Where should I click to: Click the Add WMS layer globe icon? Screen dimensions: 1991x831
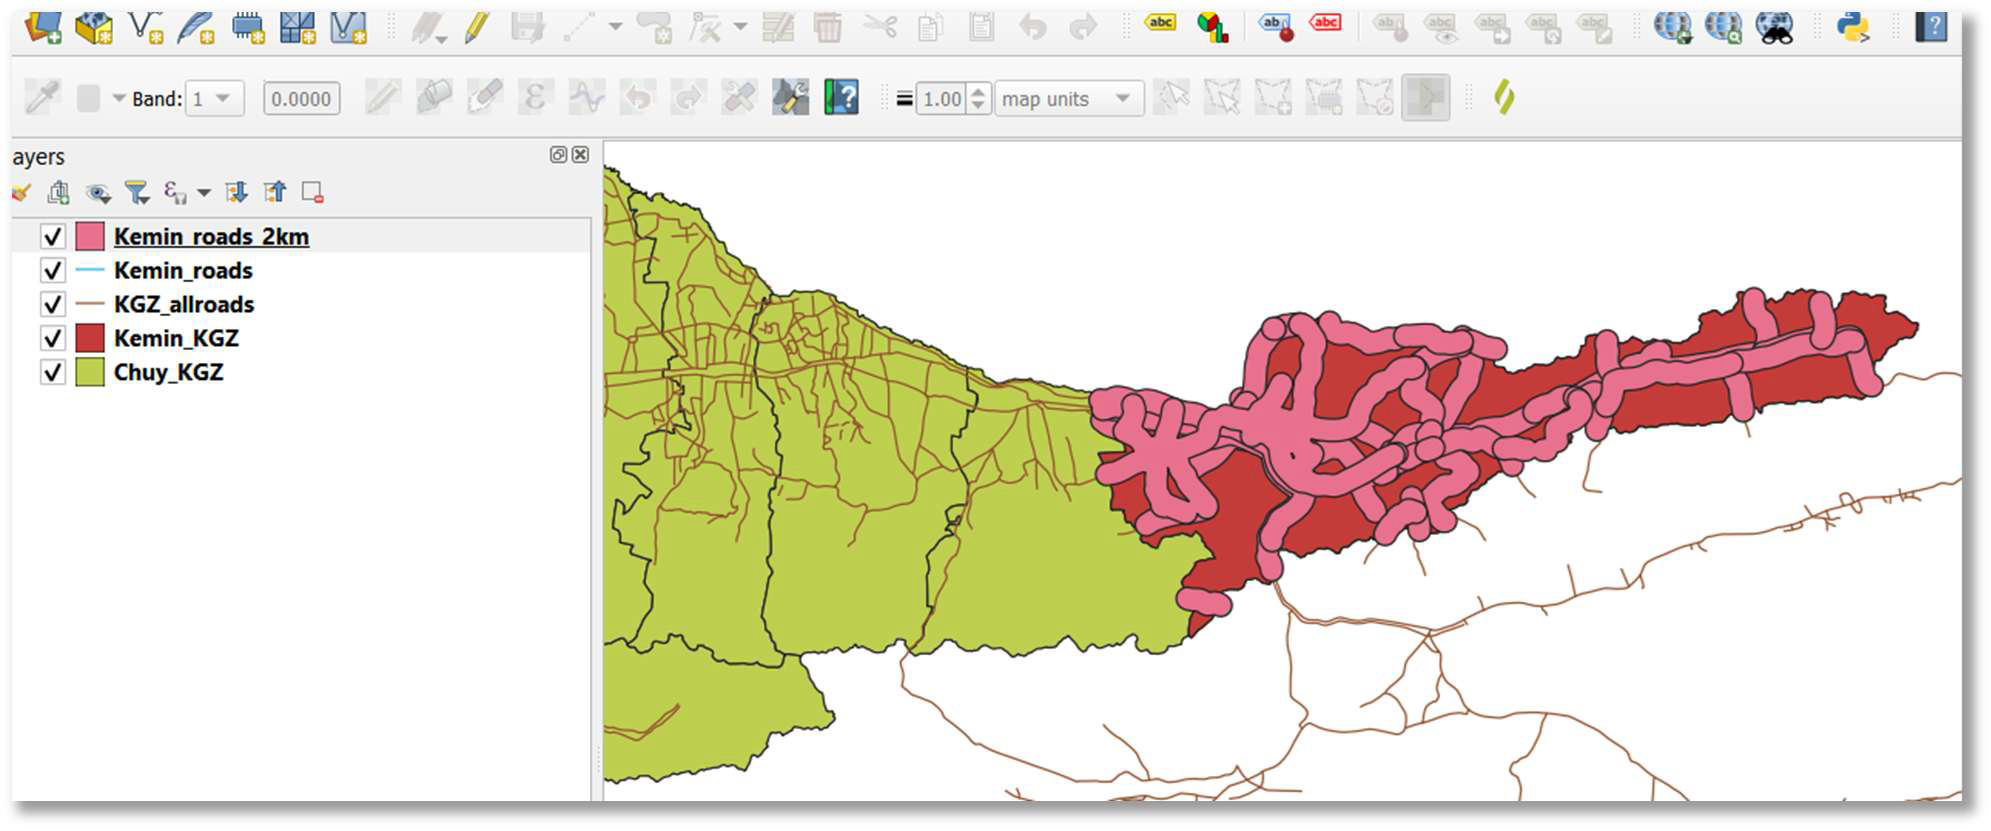pyautogui.click(x=1672, y=26)
